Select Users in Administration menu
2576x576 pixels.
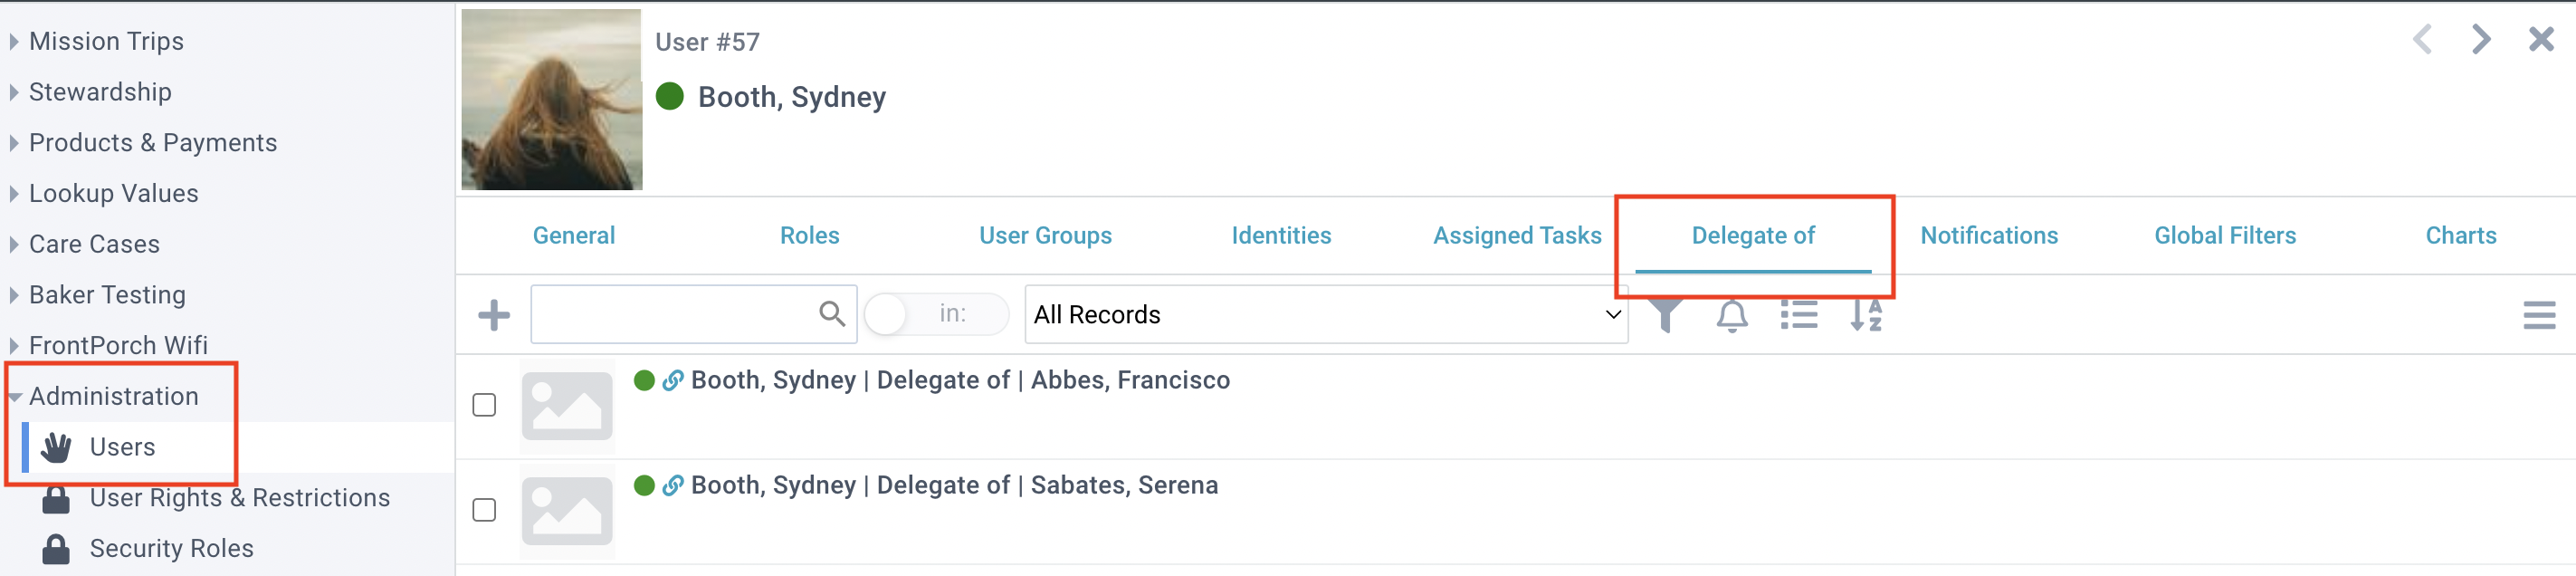pyautogui.click(x=122, y=447)
